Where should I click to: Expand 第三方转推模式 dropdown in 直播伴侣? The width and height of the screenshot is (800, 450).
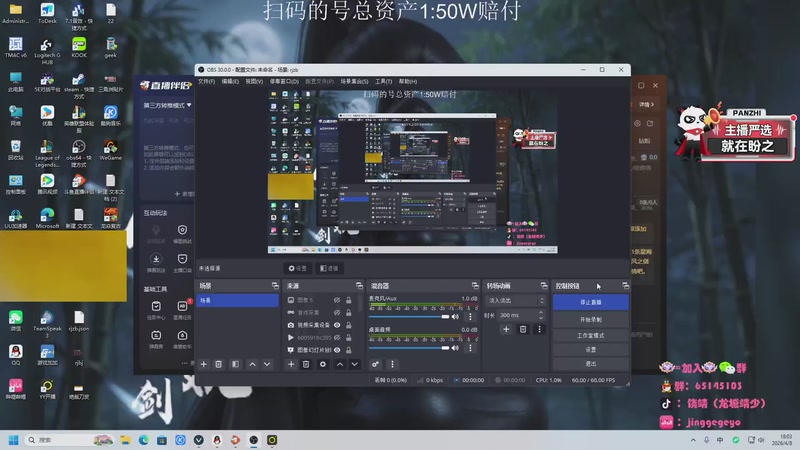[x=167, y=105]
